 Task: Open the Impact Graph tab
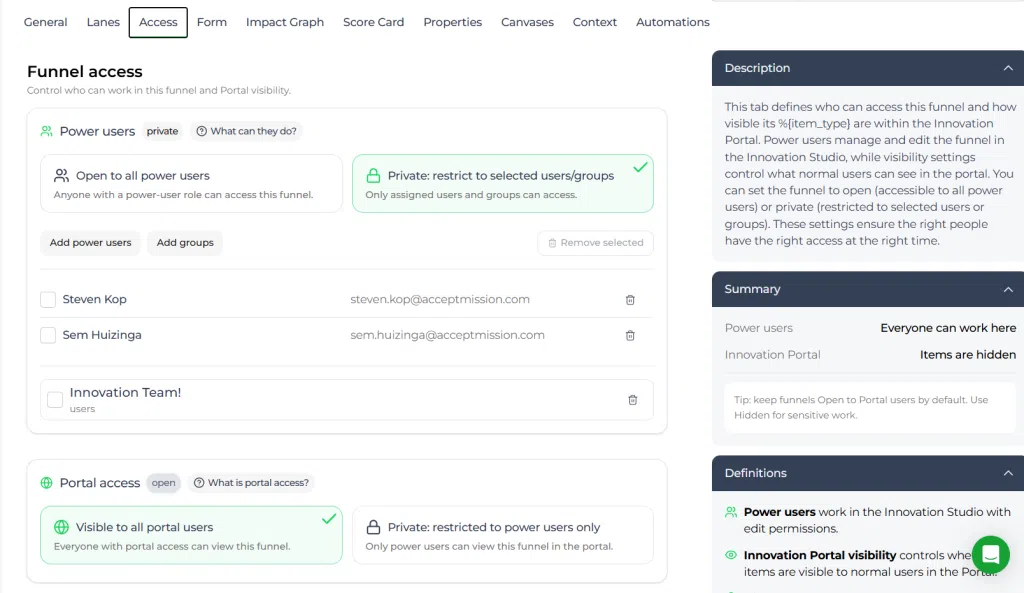pos(285,22)
